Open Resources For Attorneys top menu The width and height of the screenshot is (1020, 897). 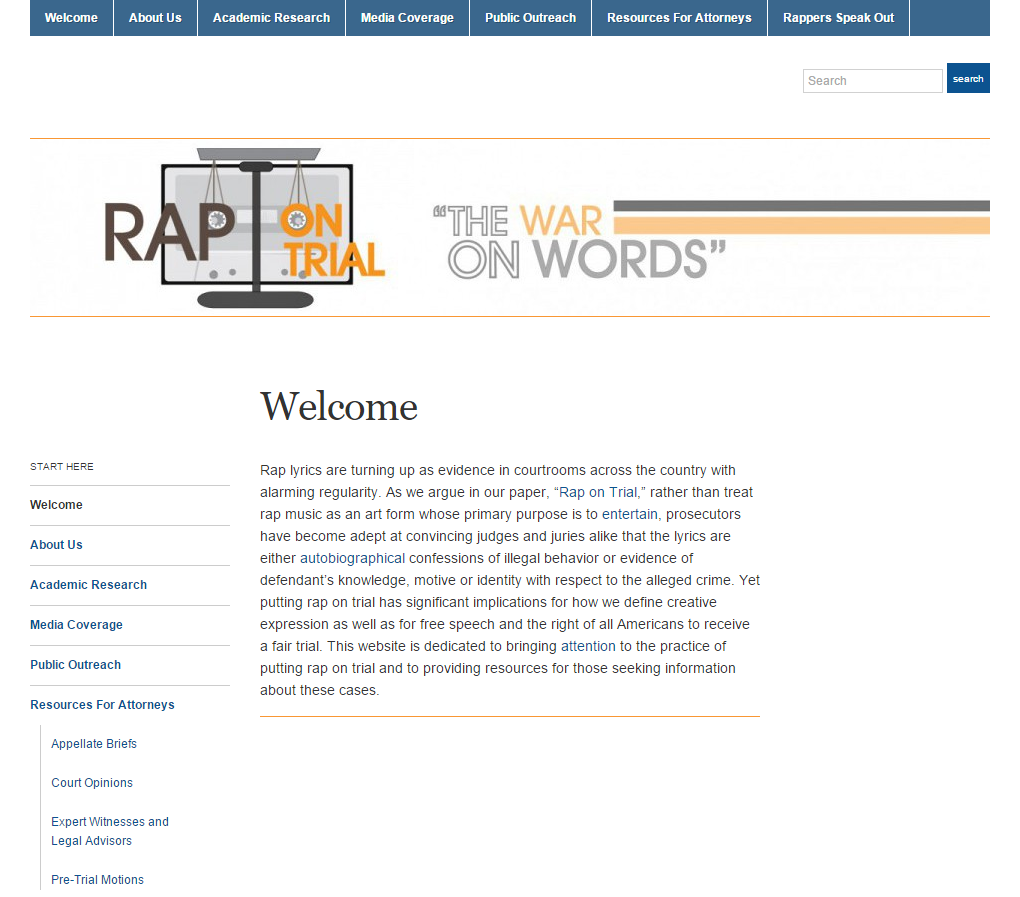(679, 18)
